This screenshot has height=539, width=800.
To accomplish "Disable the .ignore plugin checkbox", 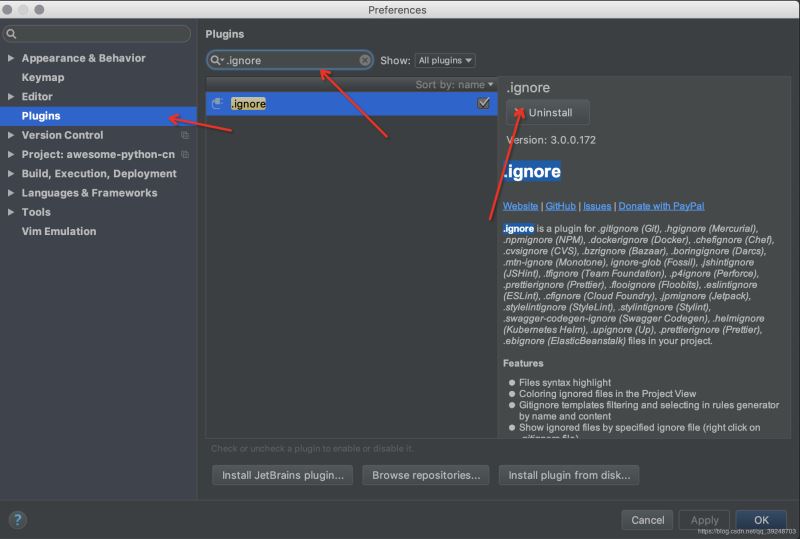I will pos(483,103).
